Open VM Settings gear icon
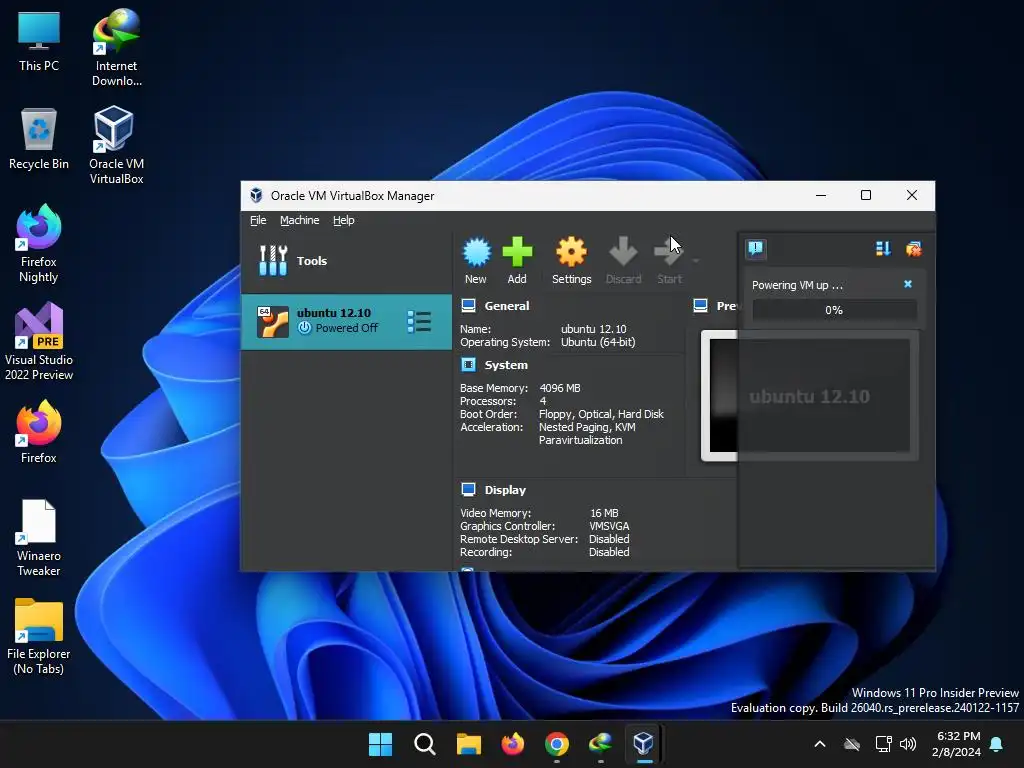 571,252
